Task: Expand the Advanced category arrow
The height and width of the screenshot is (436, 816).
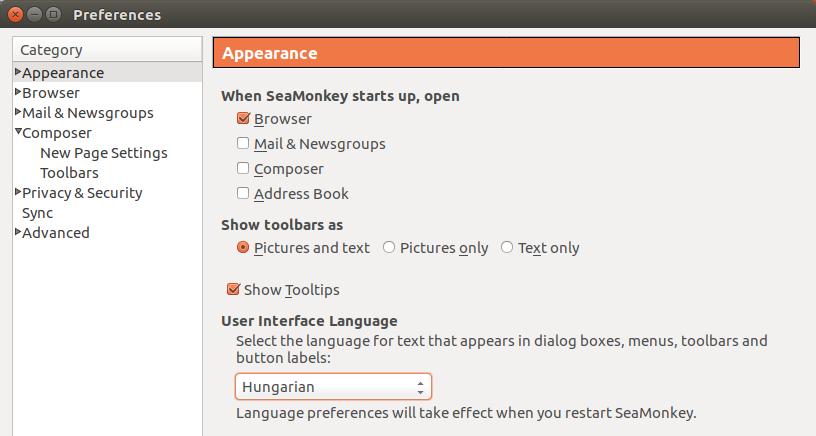Action: click(x=18, y=232)
